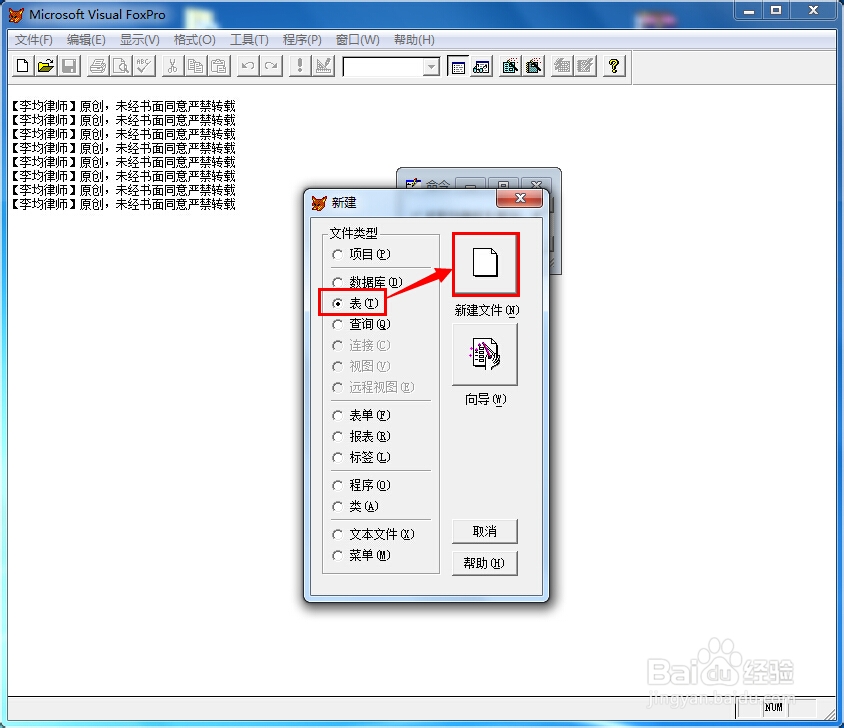844x728 pixels.
Task: Click the NUM indicator in status bar
Action: point(773,707)
